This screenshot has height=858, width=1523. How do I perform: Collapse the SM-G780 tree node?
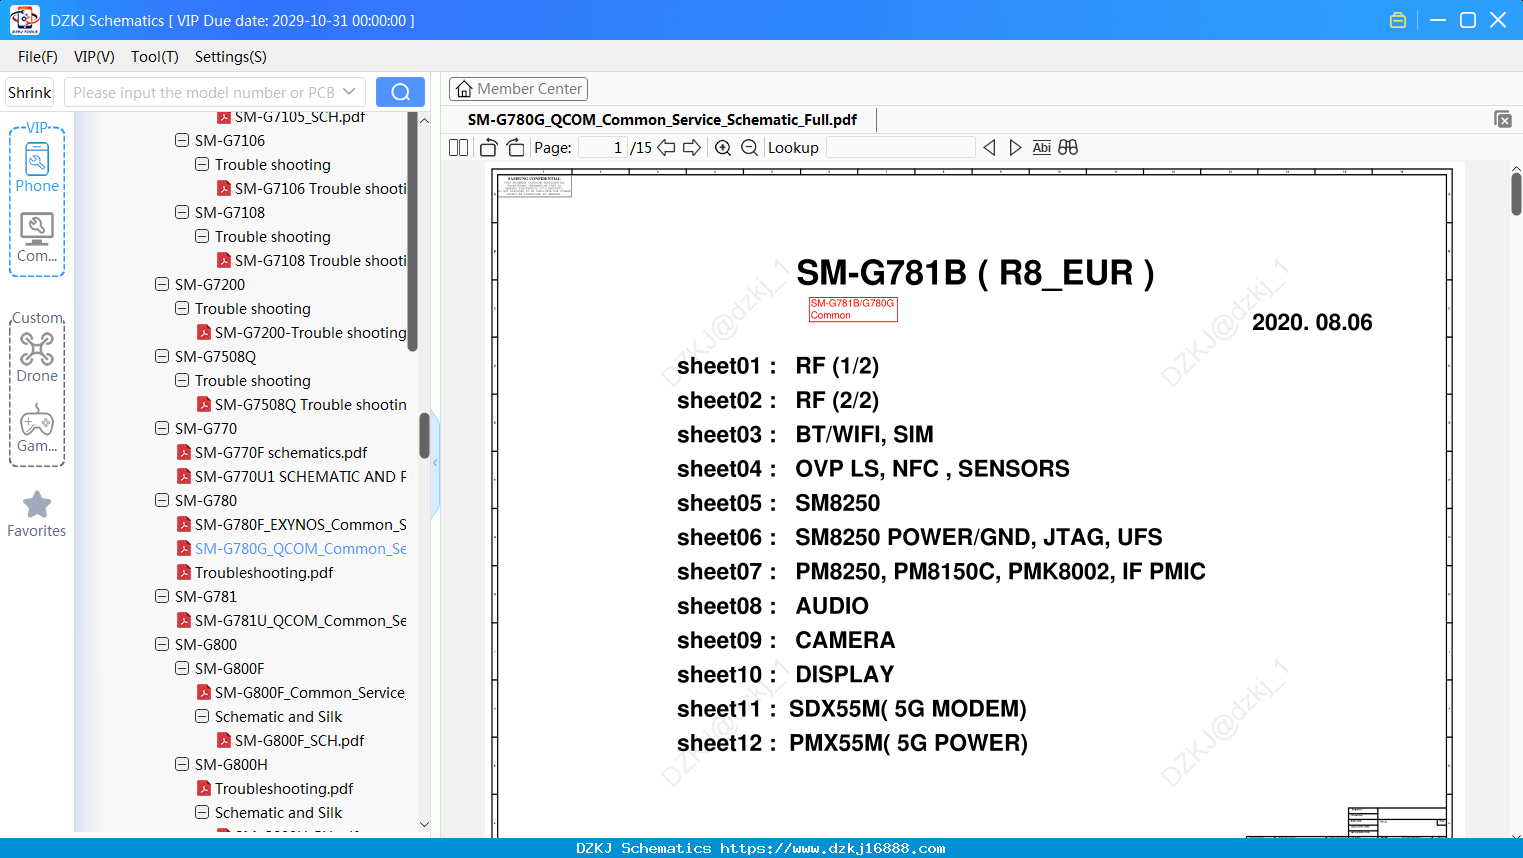click(x=162, y=500)
